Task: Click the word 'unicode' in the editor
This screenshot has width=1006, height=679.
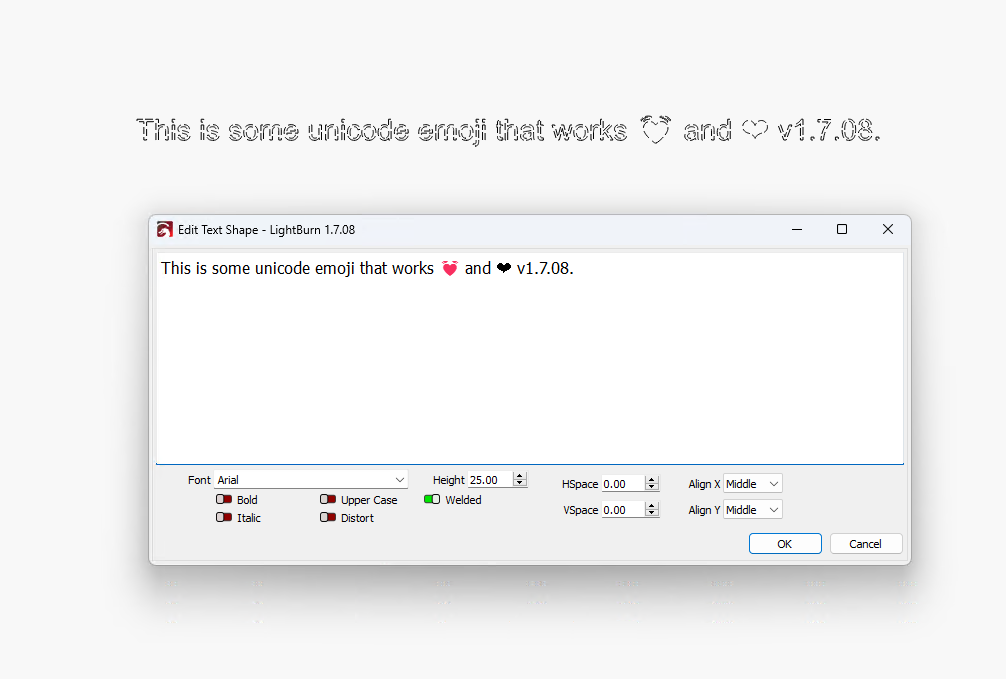Action: click(283, 268)
